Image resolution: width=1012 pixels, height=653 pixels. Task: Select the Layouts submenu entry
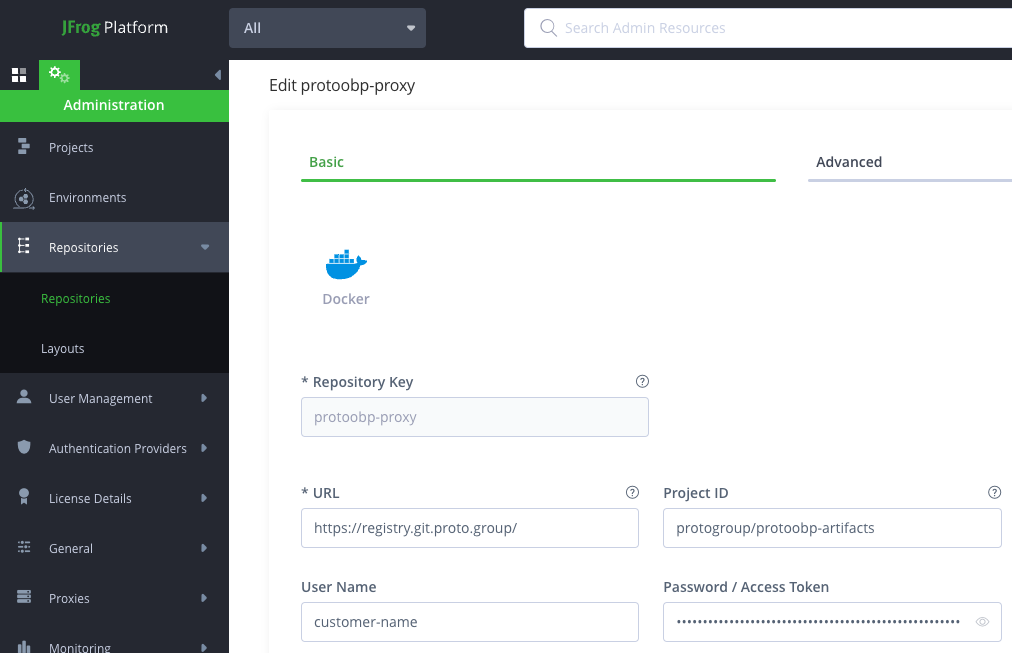point(63,348)
